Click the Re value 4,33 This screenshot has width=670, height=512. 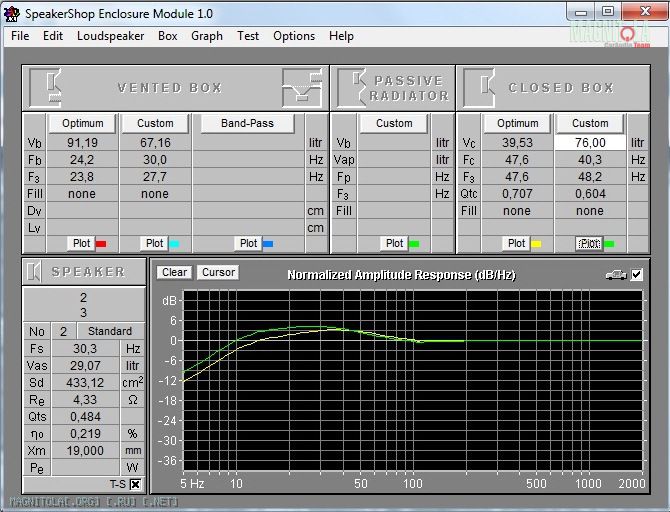(x=85, y=400)
